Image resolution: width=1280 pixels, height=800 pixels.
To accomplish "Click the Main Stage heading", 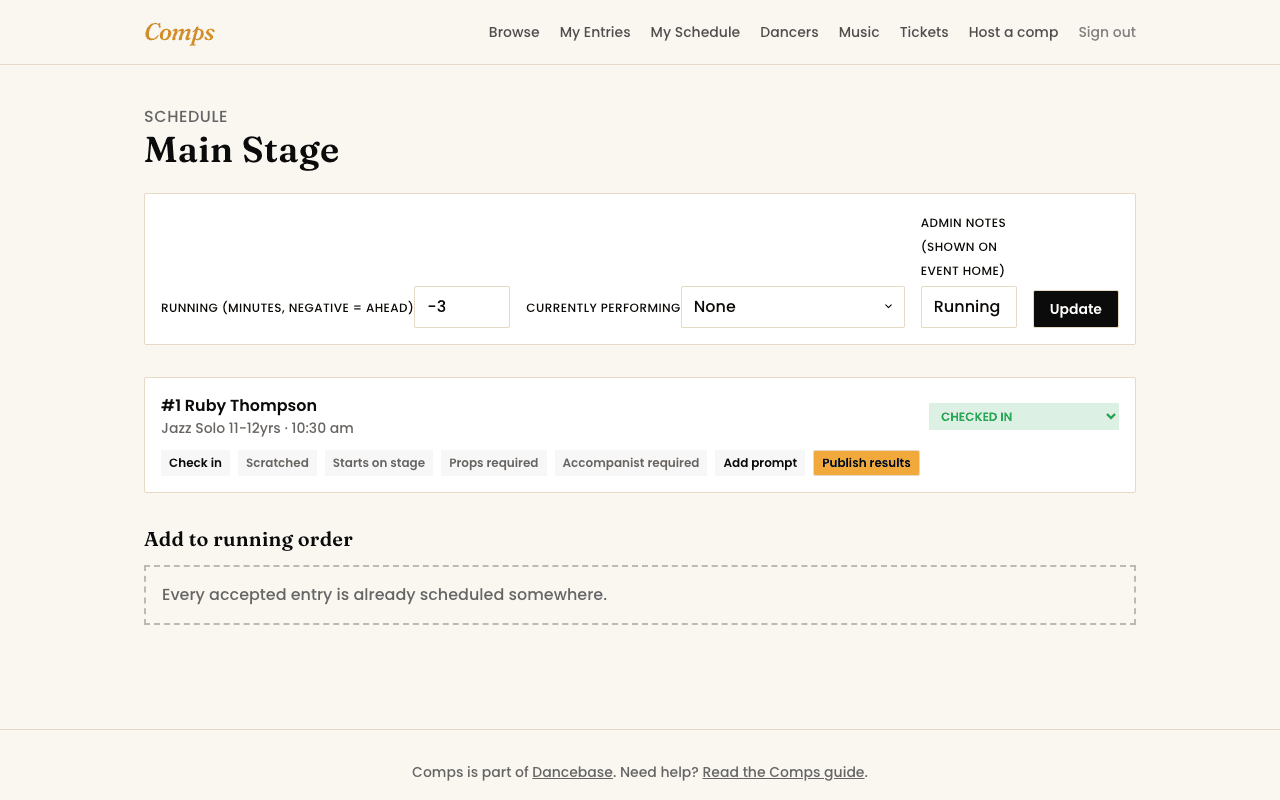I will click(x=242, y=150).
